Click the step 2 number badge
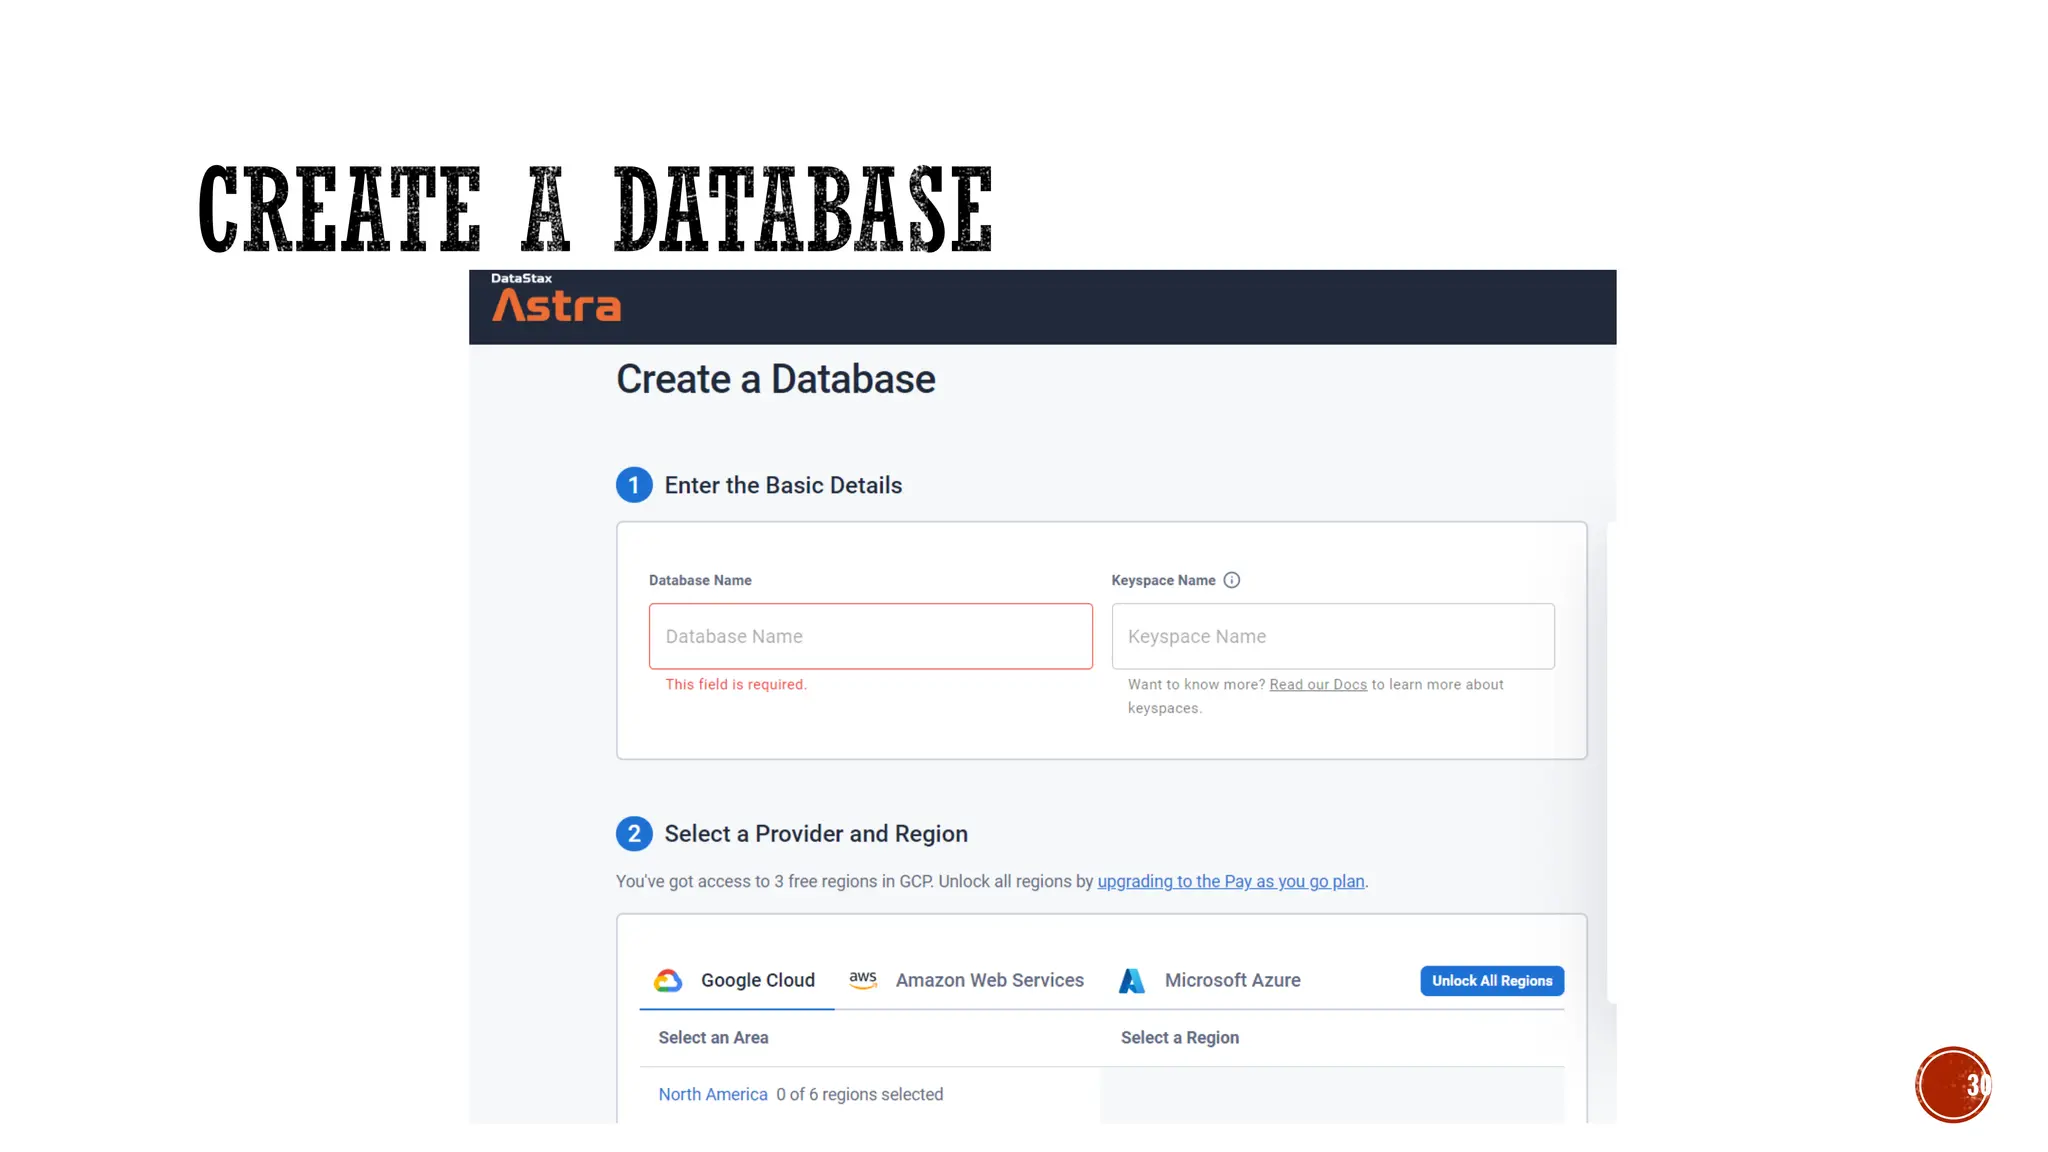2048x1152 pixels. [634, 834]
